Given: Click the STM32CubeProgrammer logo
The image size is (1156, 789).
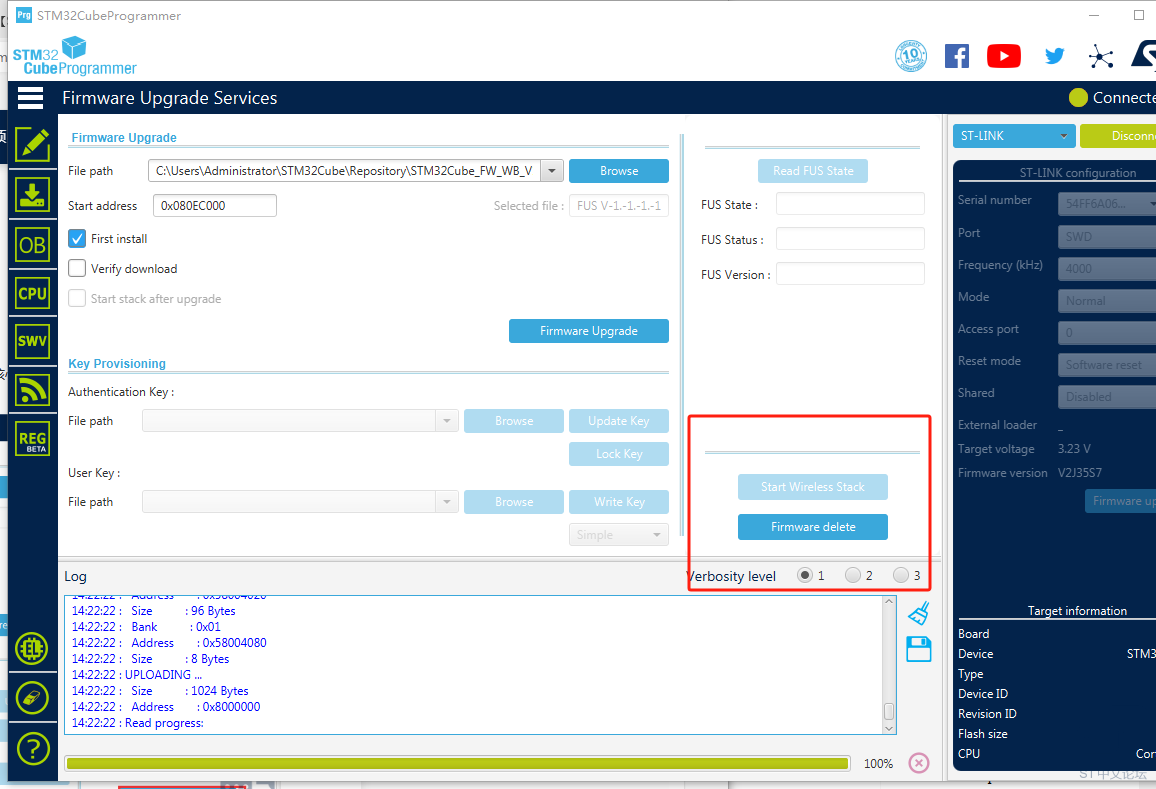Looking at the screenshot, I should coord(74,56).
